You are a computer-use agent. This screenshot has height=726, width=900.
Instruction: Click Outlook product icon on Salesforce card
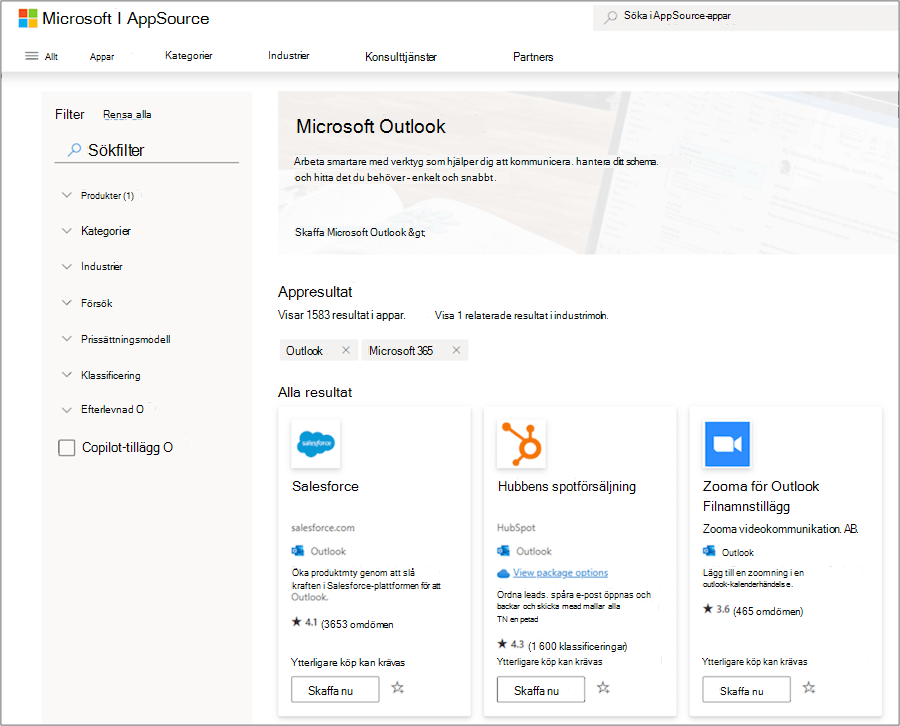click(x=297, y=551)
